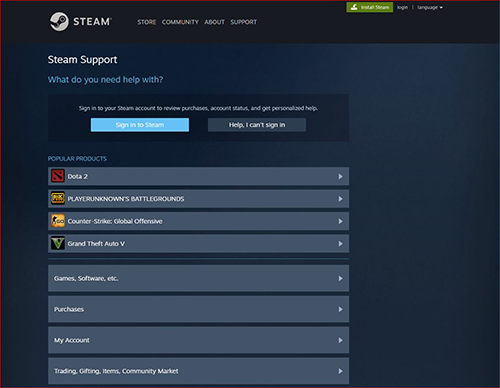
Task: Click Sign in to Steam button
Action: click(140, 125)
